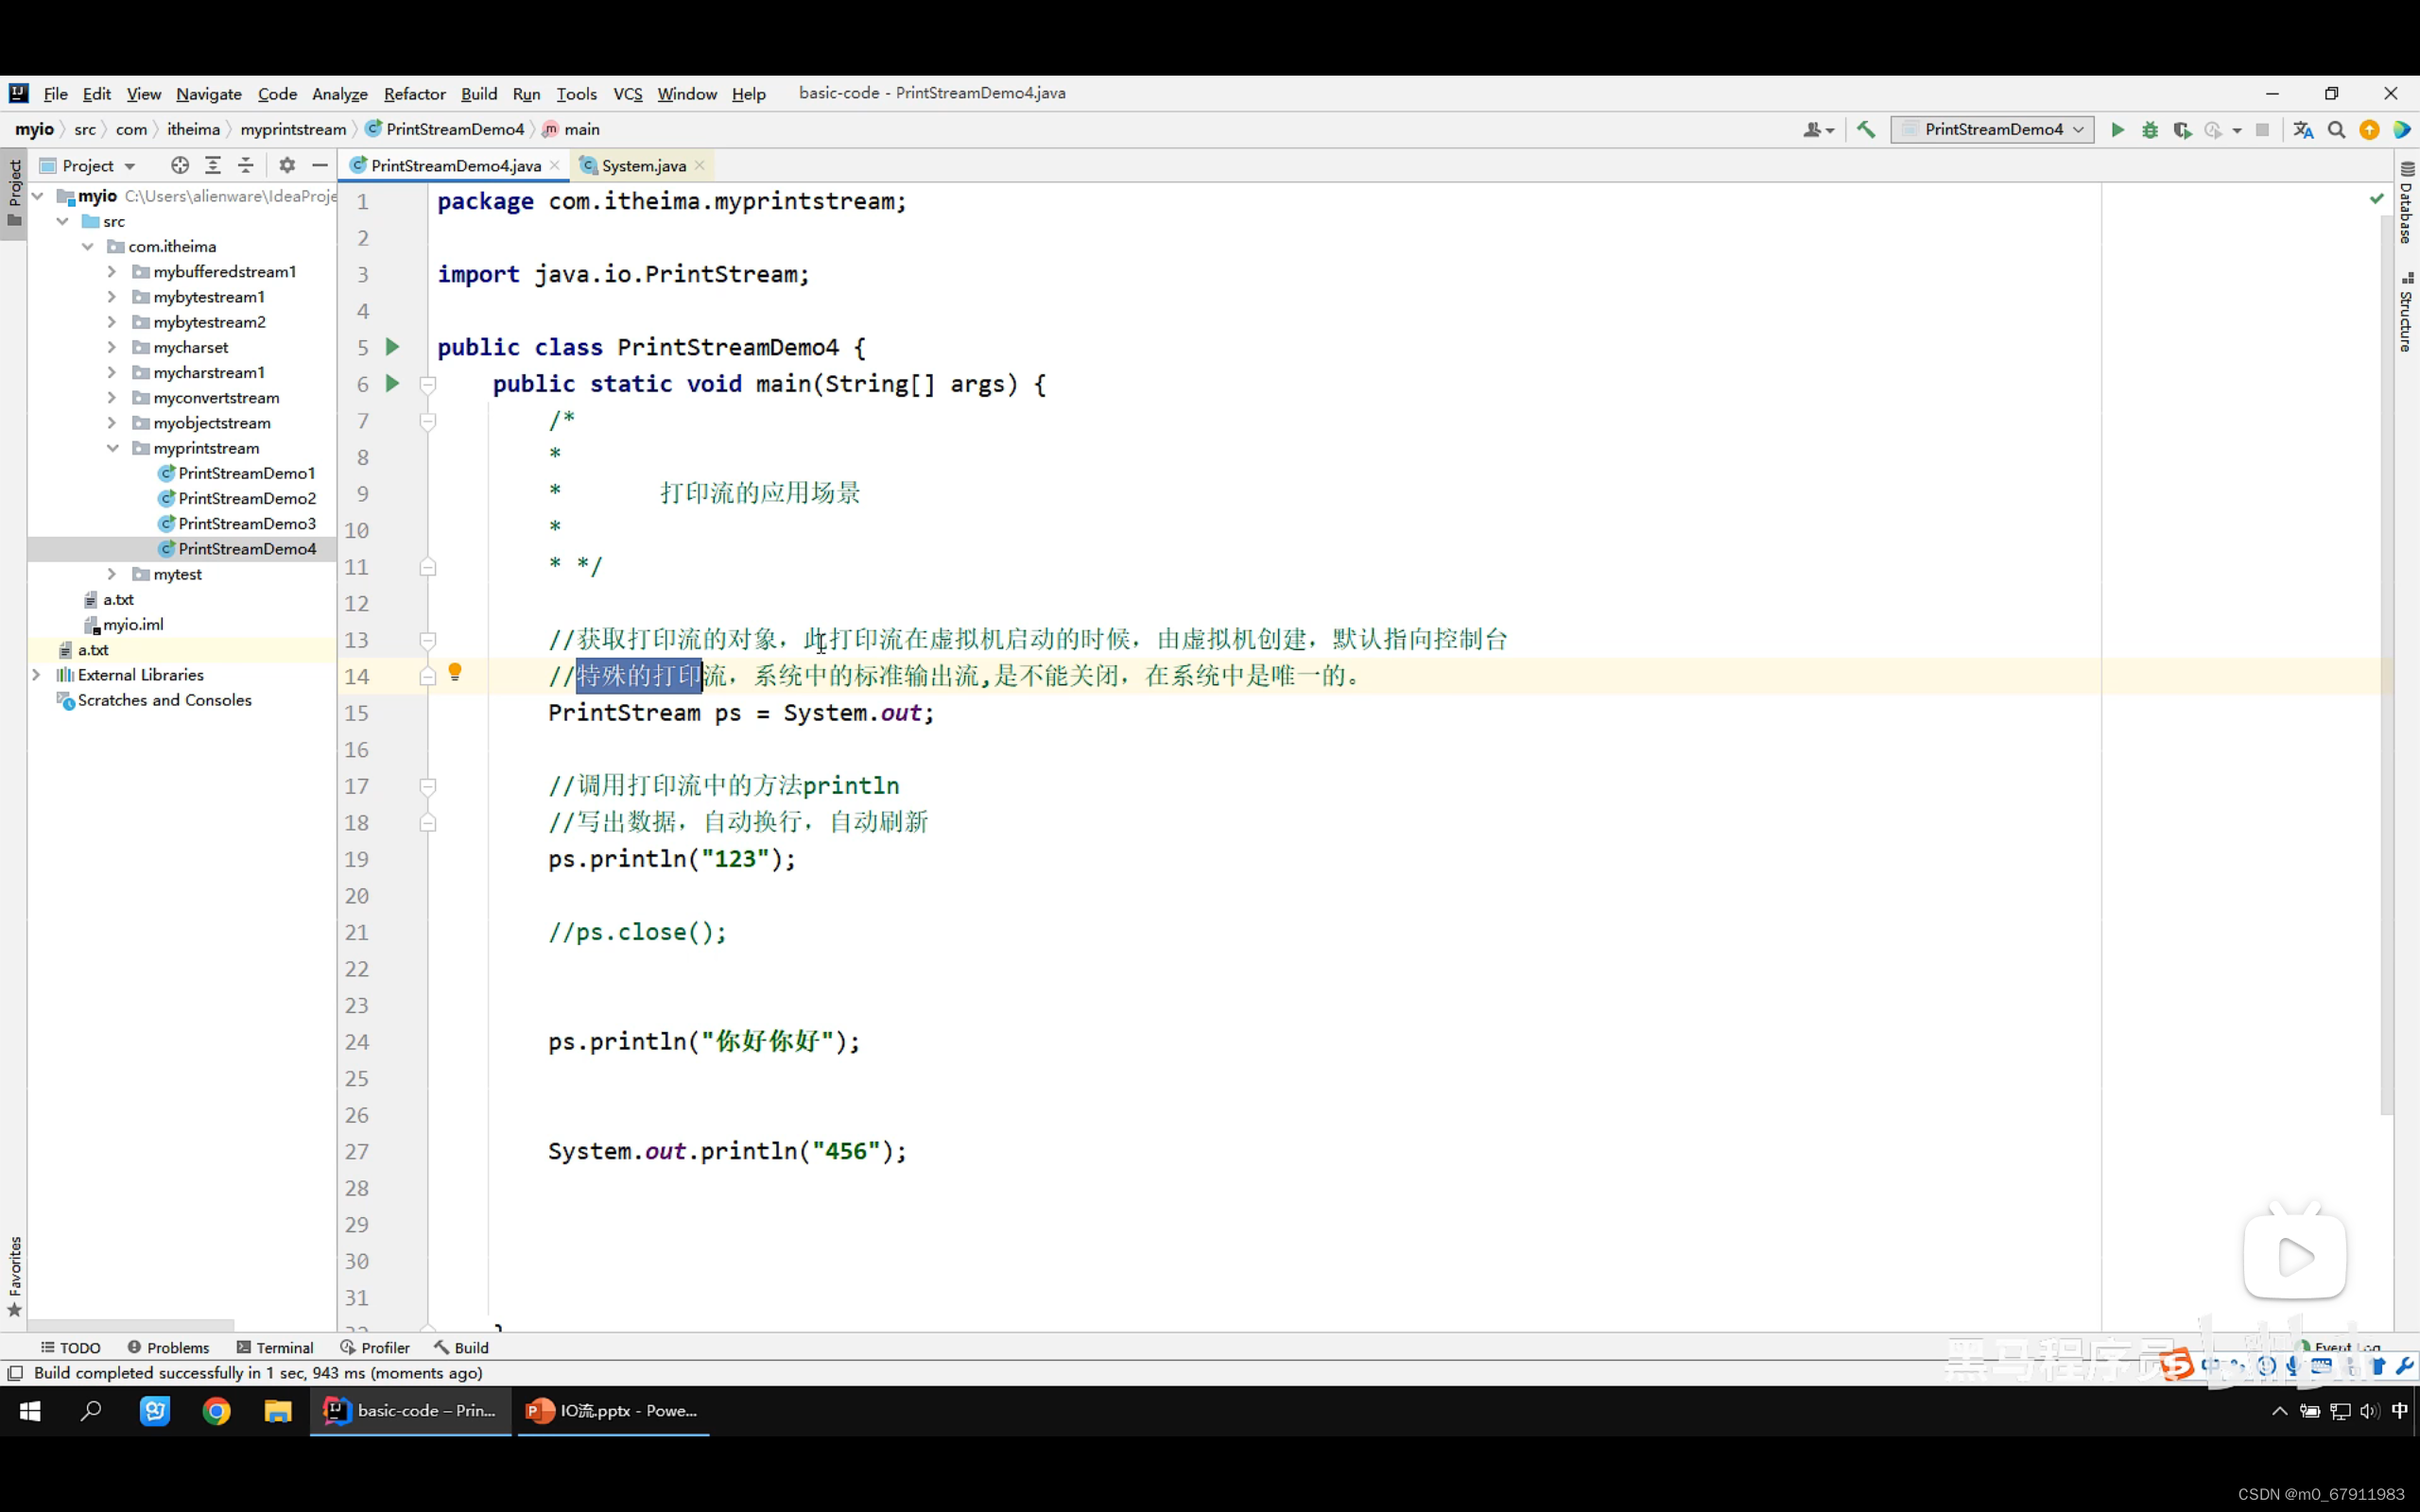Click run gutter arrow beside main method
This screenshot has width=2420, height=1512.
tap(393, 384)
